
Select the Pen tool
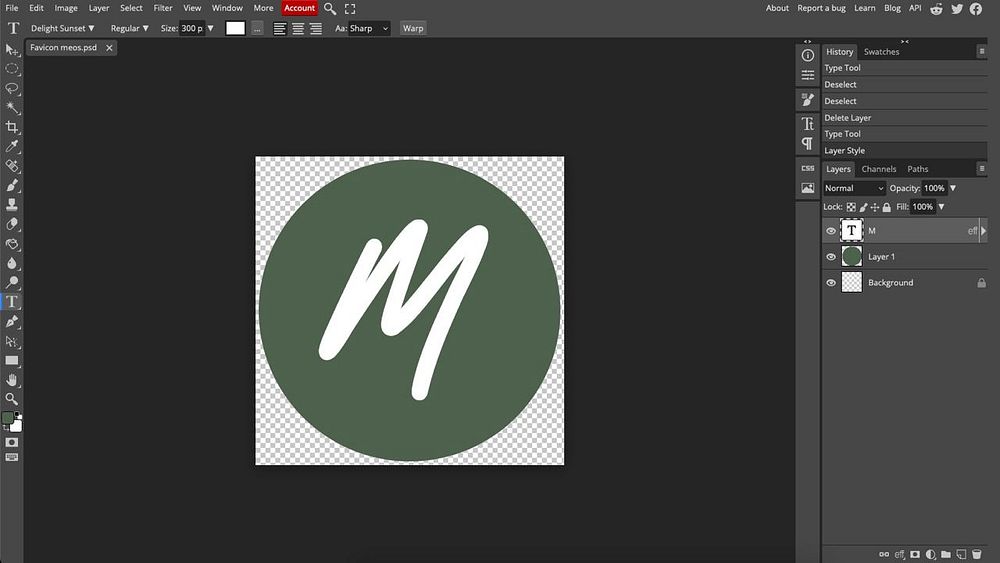(x=11, y=321)
